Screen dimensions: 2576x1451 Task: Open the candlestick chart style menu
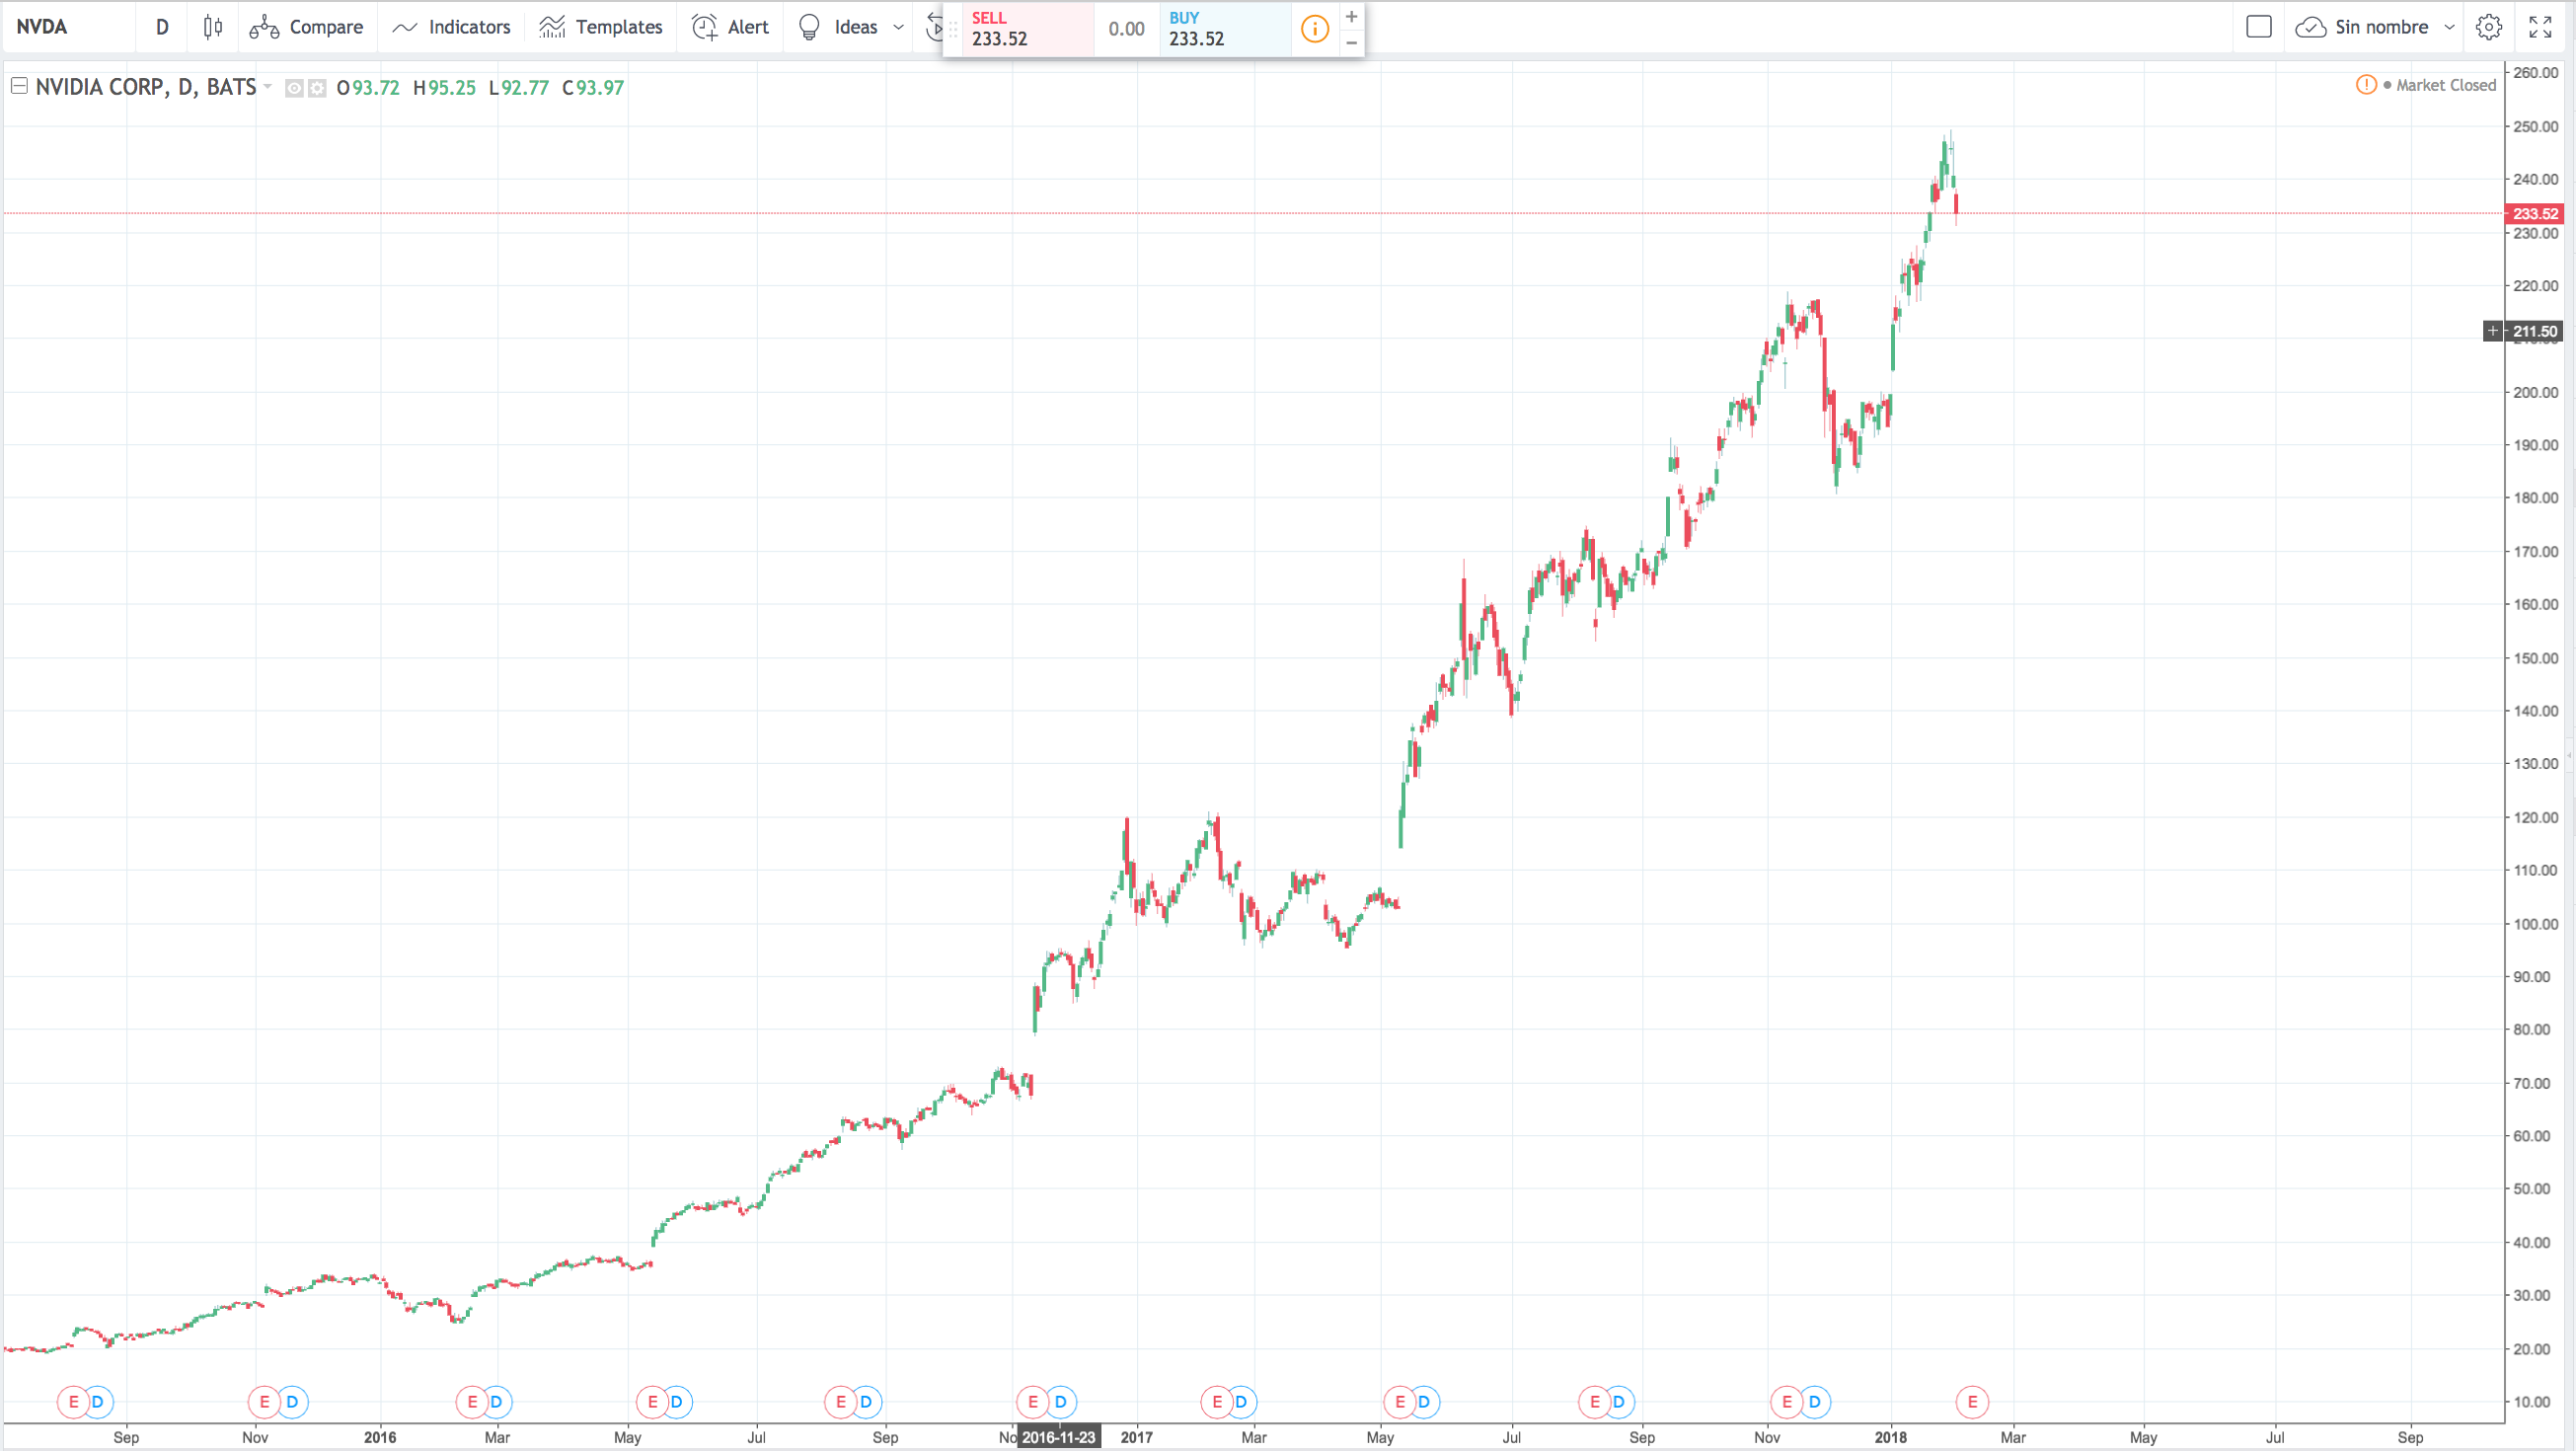coord(212,27)
